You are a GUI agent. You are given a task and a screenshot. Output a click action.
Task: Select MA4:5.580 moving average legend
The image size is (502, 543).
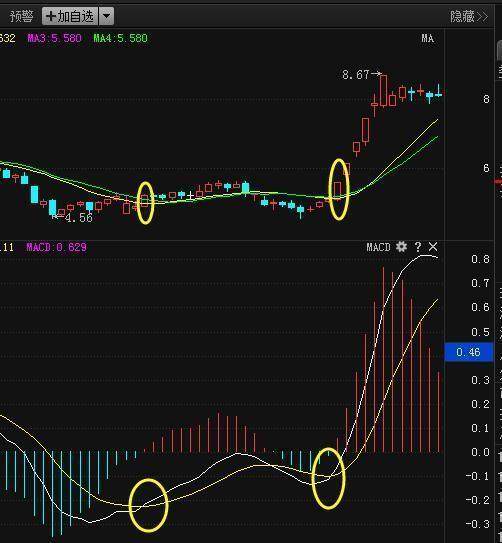point(120,38)
